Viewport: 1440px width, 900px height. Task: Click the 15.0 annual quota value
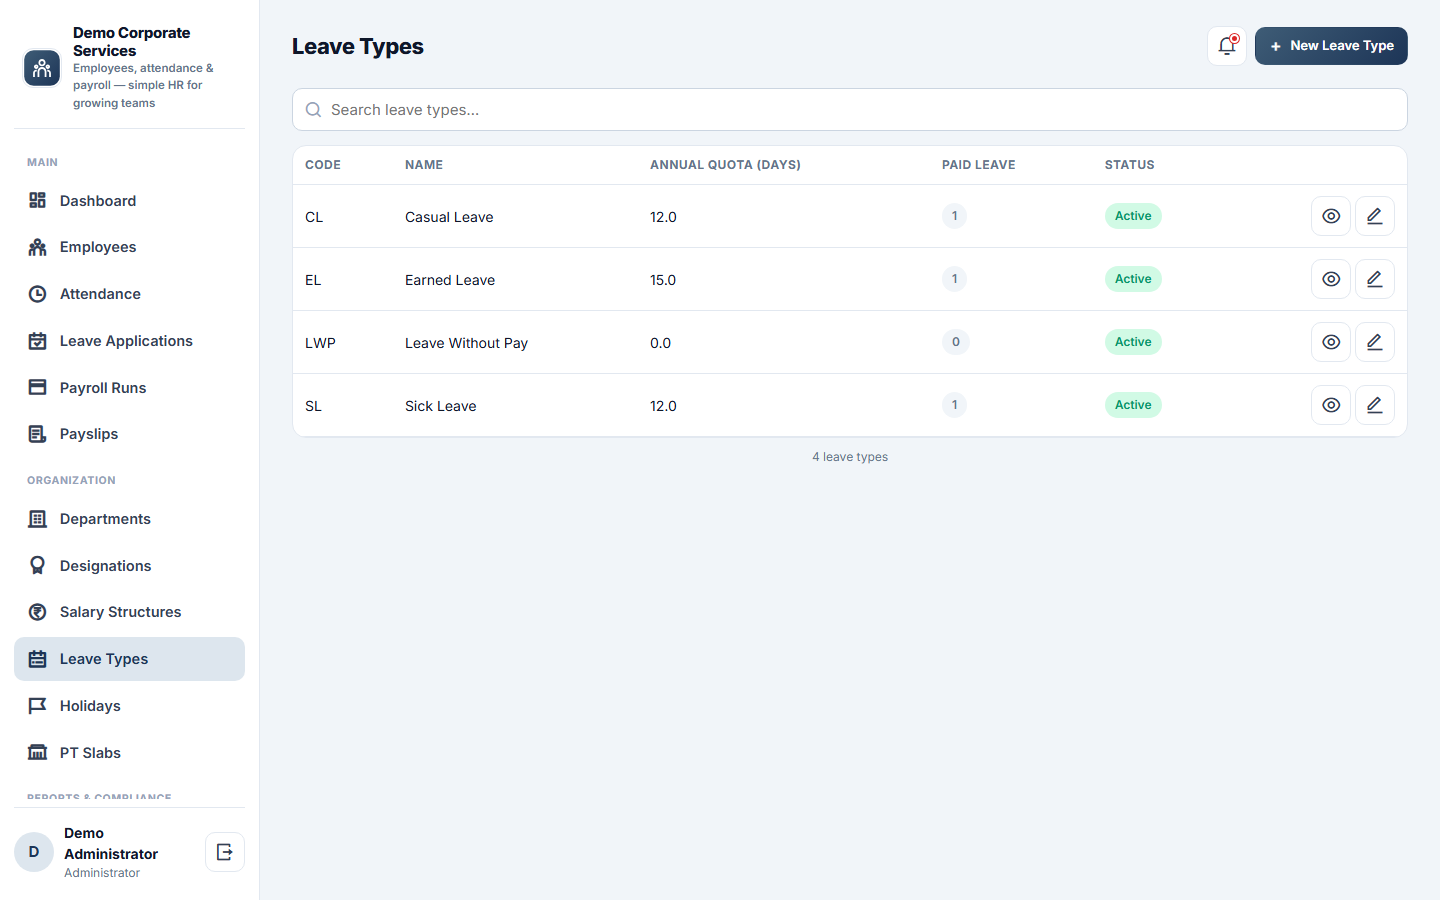pos(663,280)
